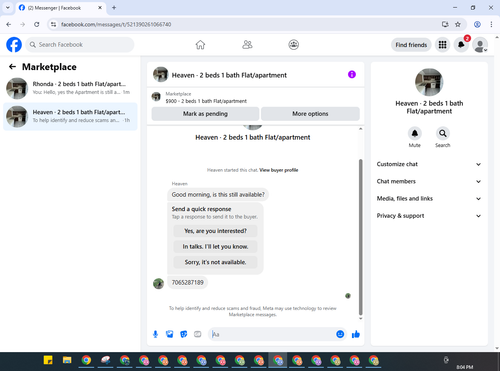Screen dimensions: 500x371
Task: Record a voice clip with microphone icon
Action: [155, 334]
